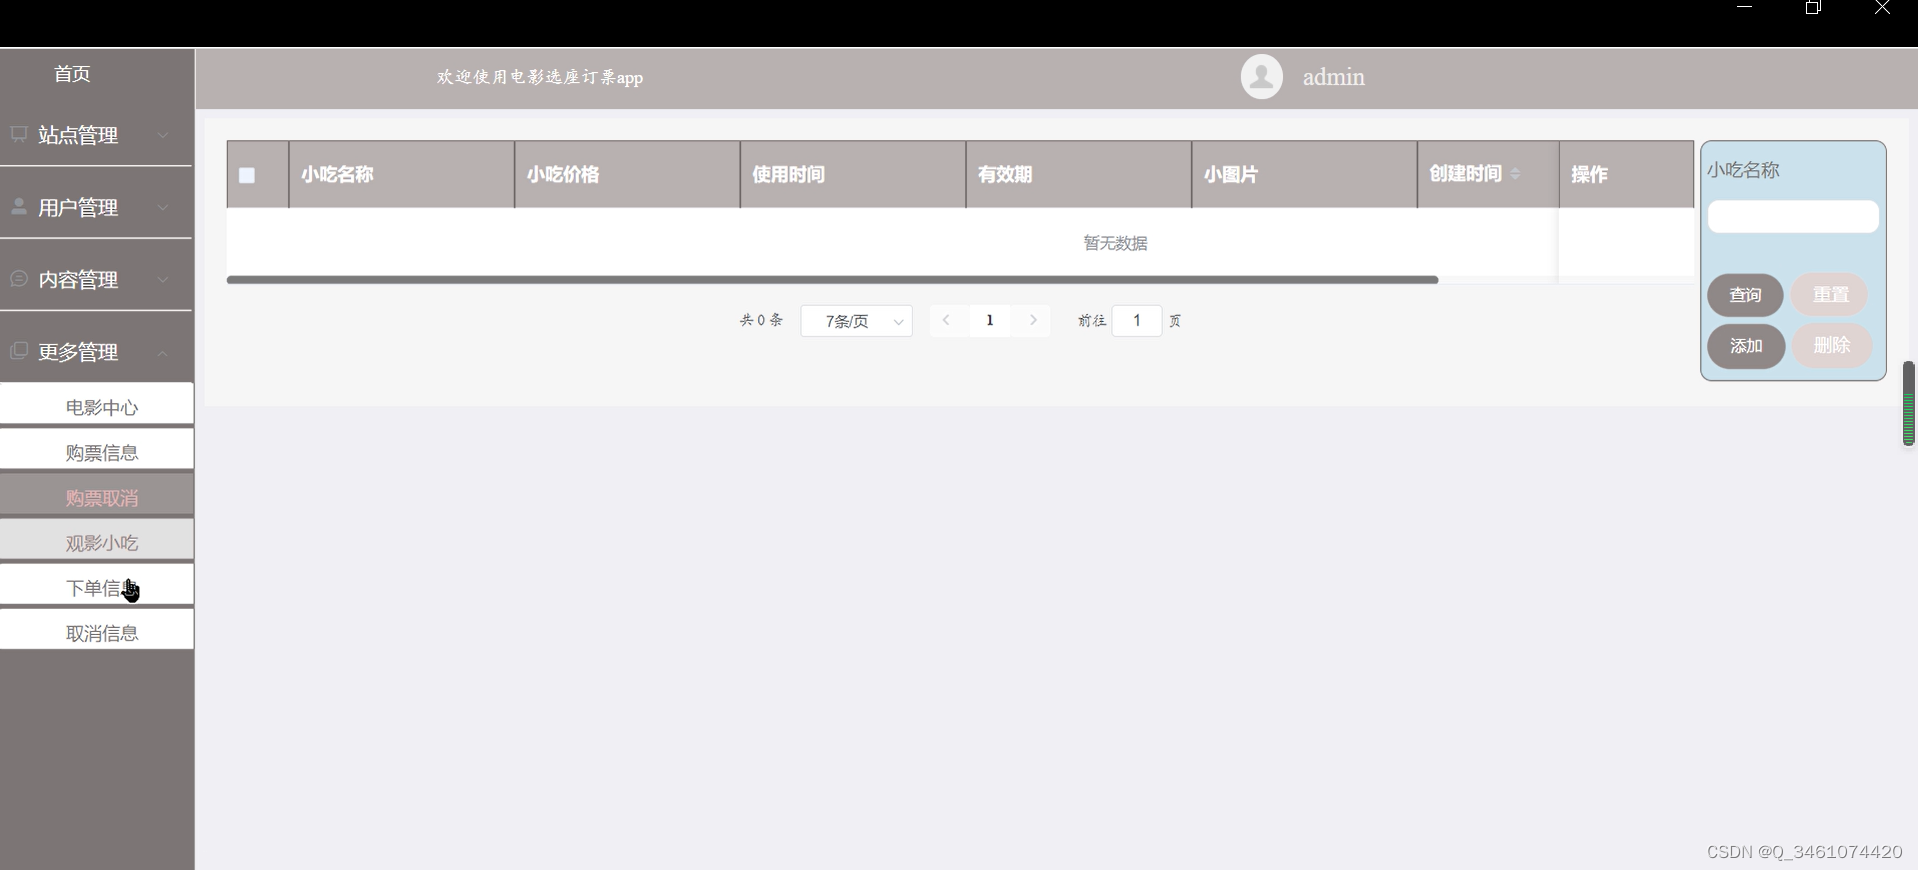The width and height of the screenshot is (1918, 870).
Task: Expand the 内容管理 menu chevron
Action: (163, 279)
